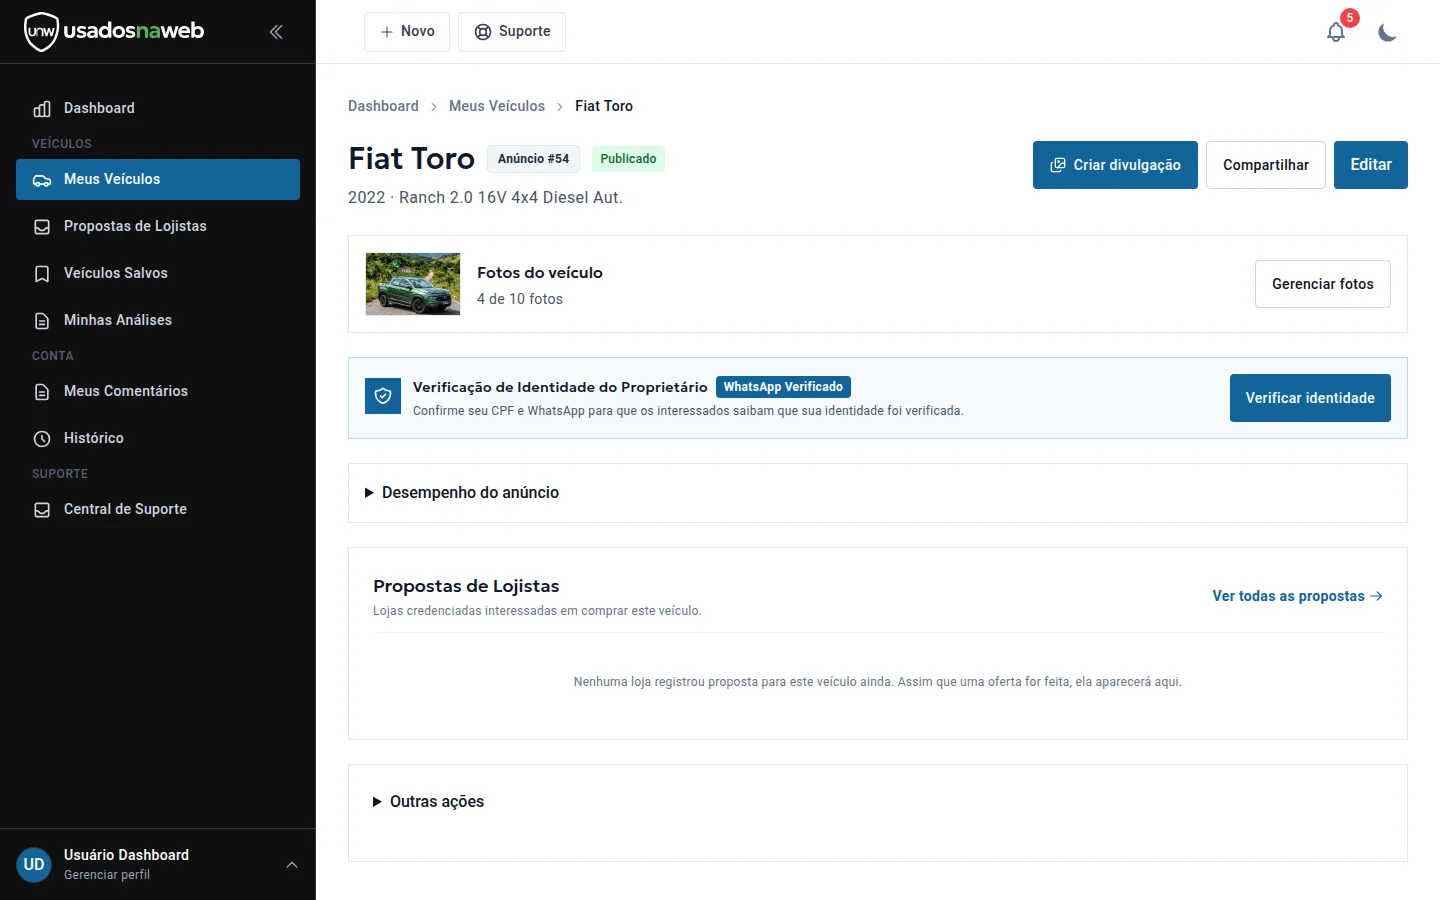Click the Histórico clock icon
This screenshot has width=1440, height=900.
tap(42, 439)
